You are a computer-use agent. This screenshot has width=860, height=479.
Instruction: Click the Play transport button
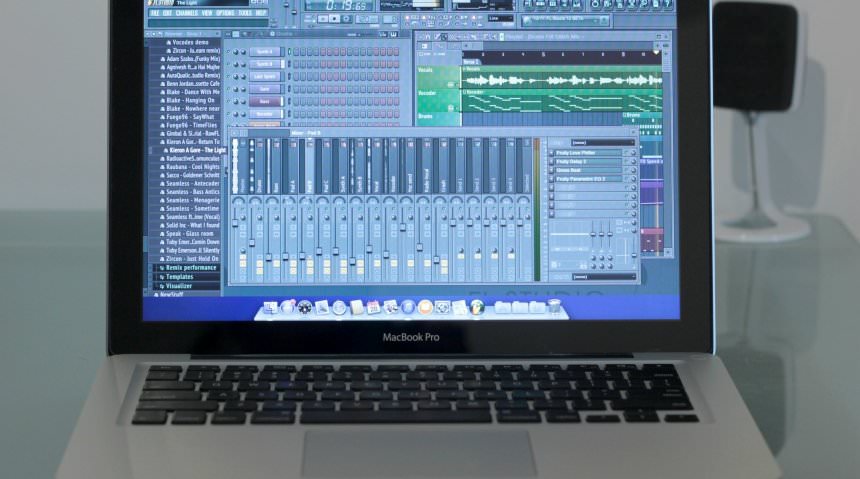pyautogui.click(x=323, y=19)
